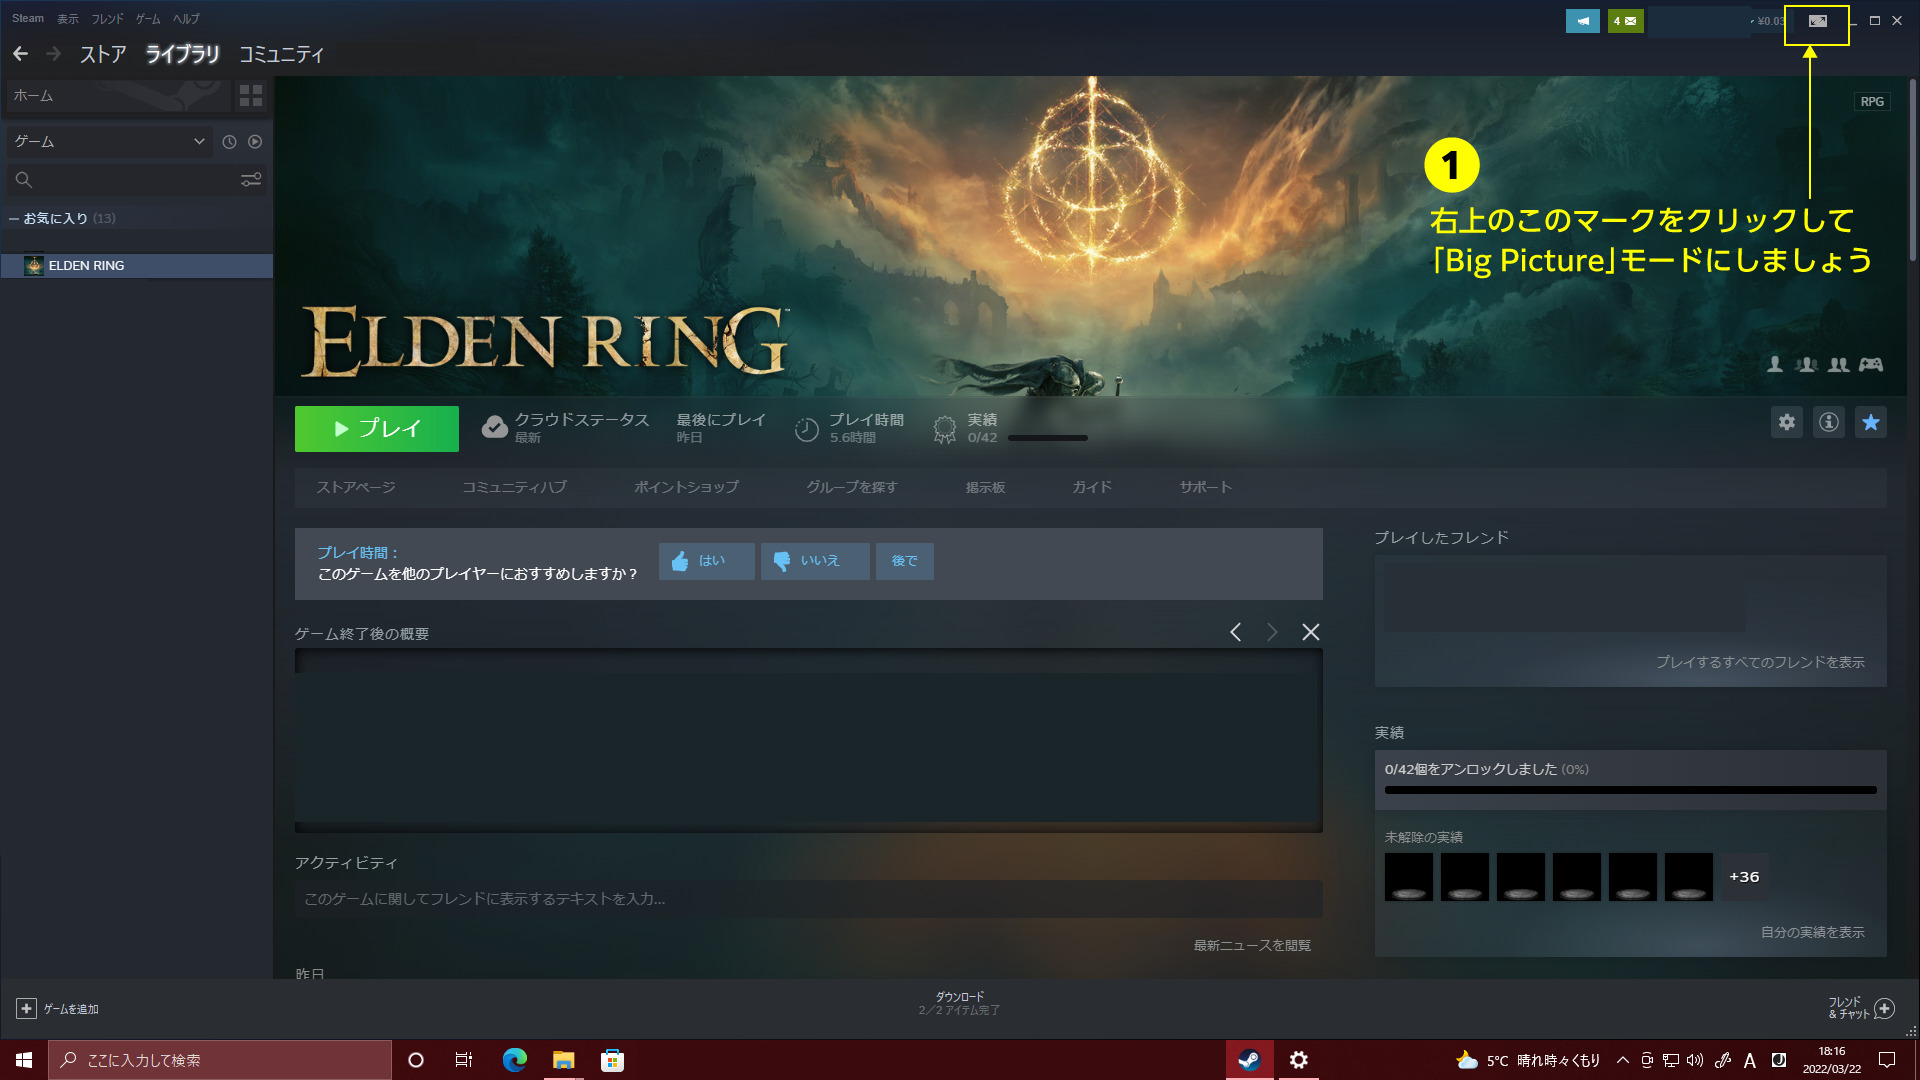
Task: Open Friends & Chat plus icon
Action: [x=1885, y=1008]
